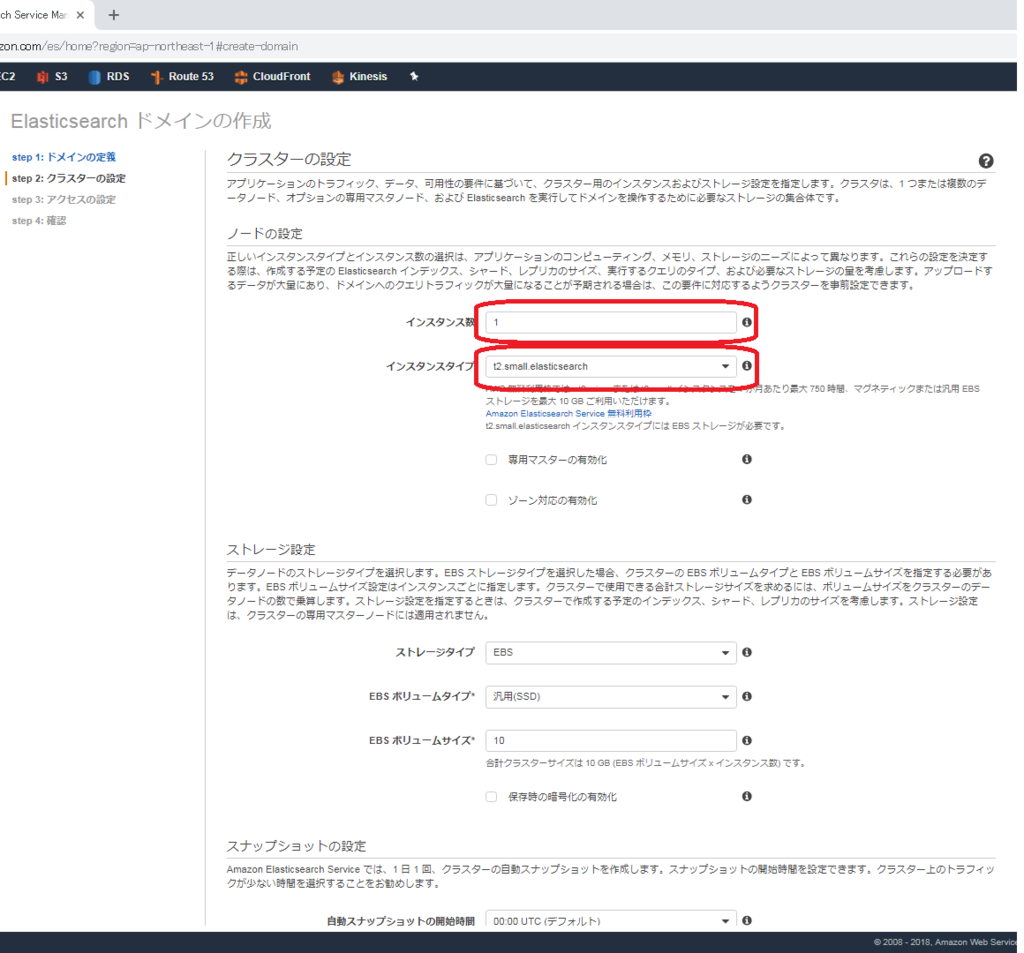
Task: Show info for インスタンス数 field
Action: (746, 322)
